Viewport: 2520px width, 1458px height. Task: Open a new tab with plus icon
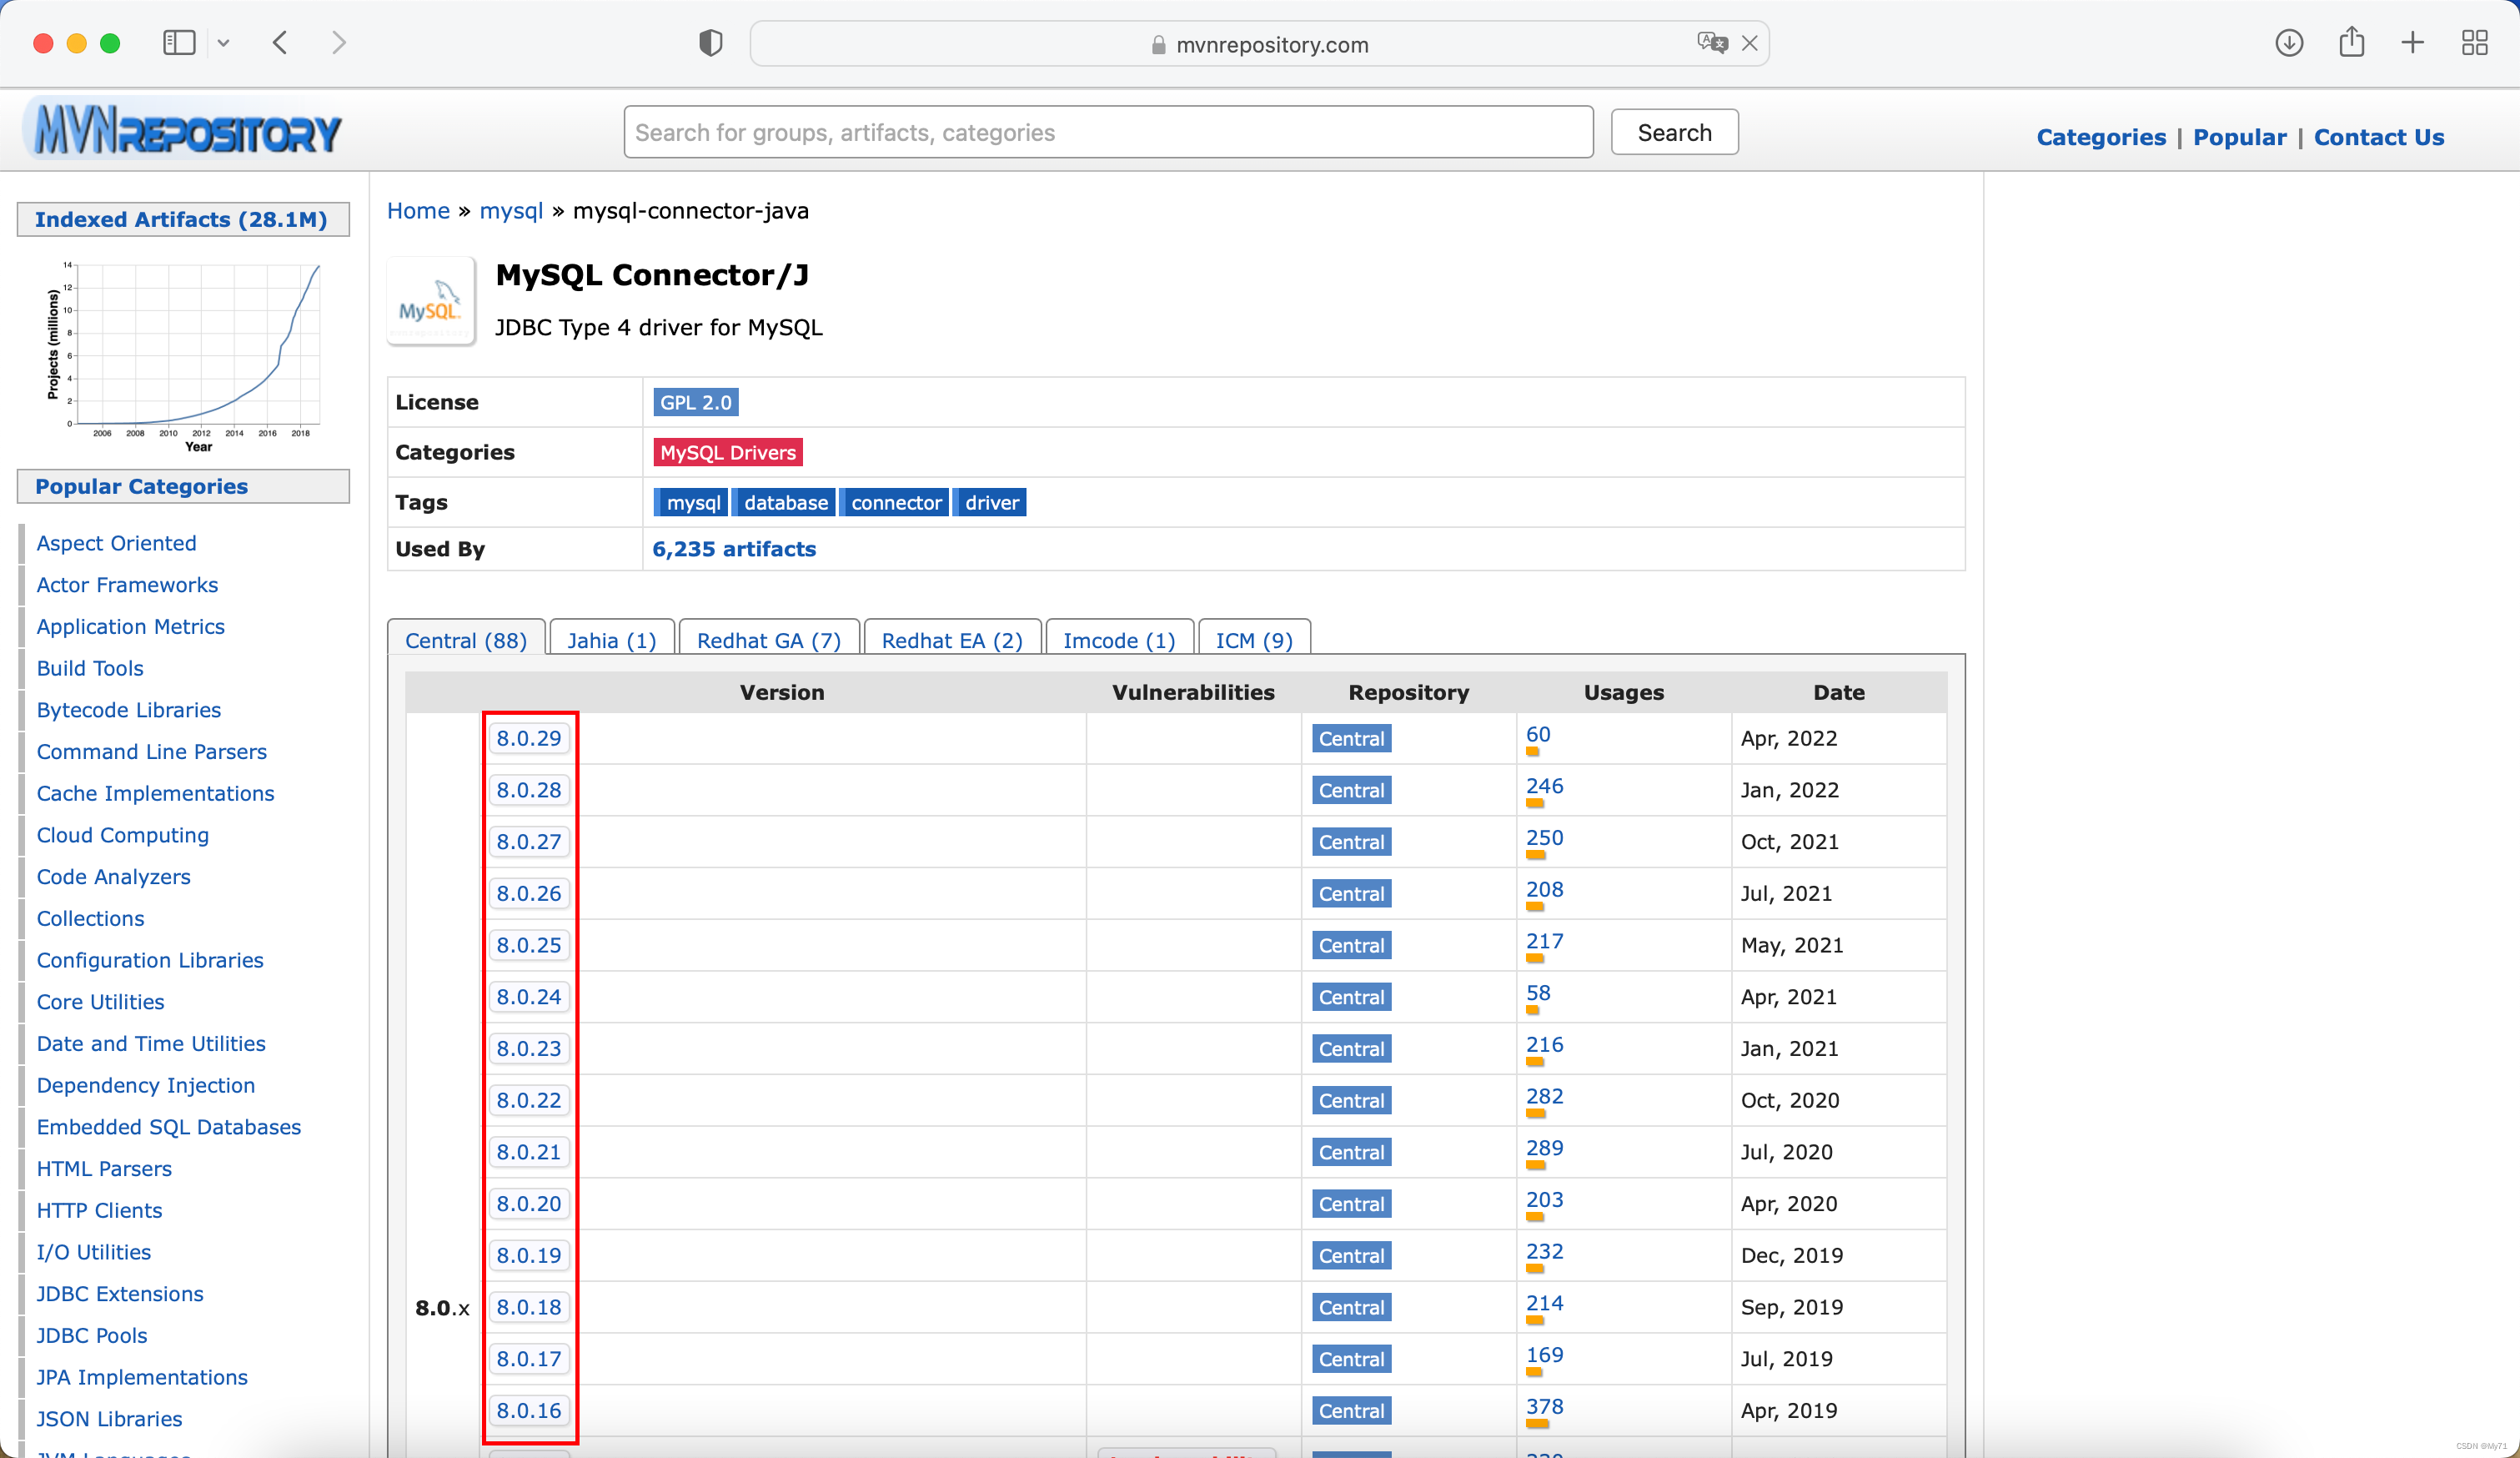tap(2412, 43)
